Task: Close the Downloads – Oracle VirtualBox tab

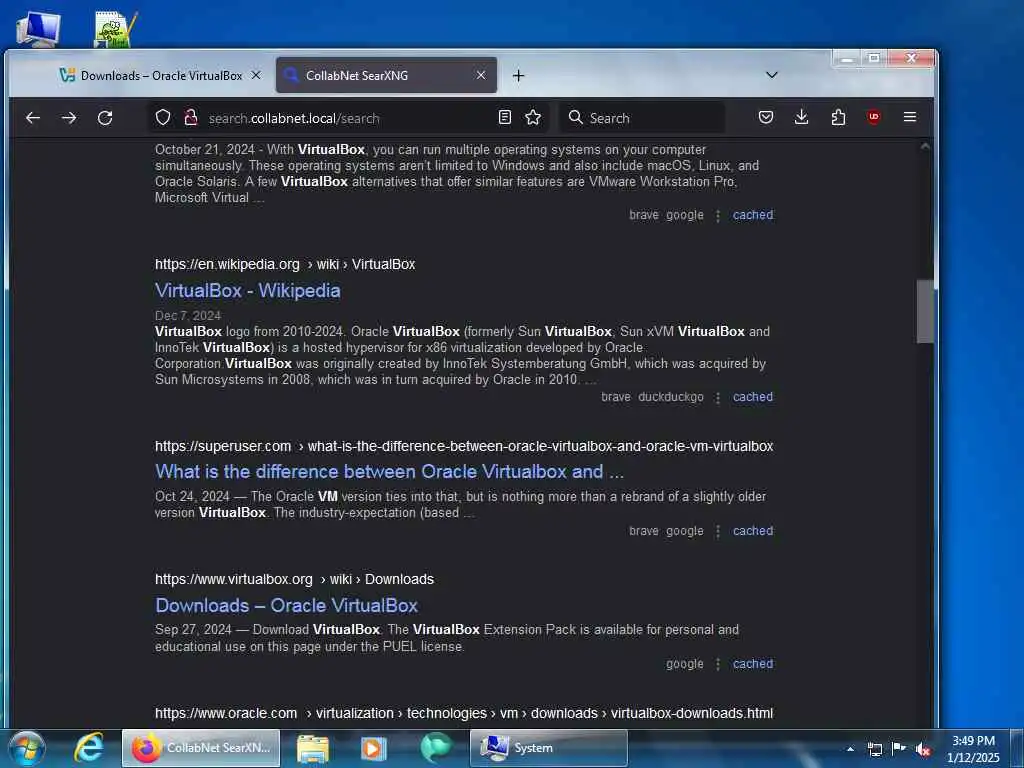Action: 256,76
